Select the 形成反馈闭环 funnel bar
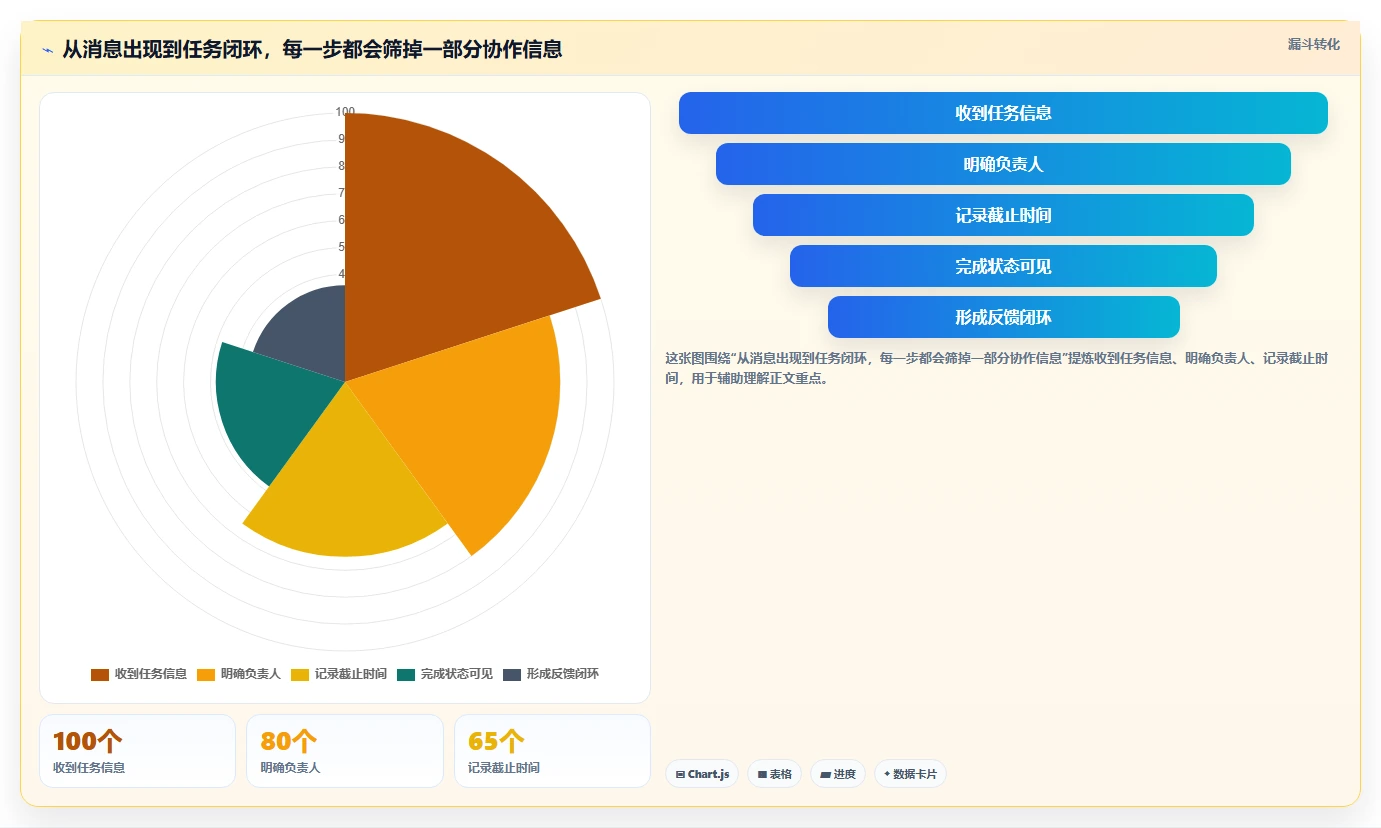 click(1003, 317)
